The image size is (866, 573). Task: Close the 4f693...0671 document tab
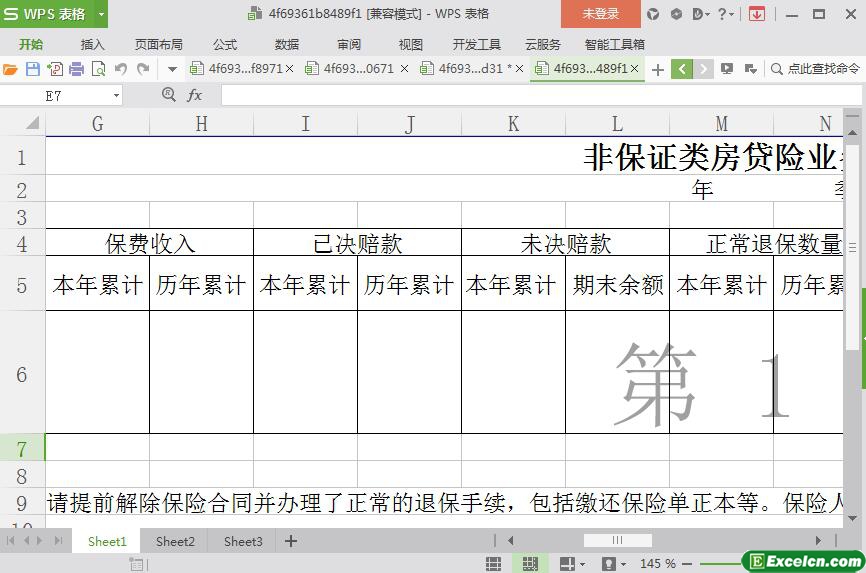tap(404, 69)
